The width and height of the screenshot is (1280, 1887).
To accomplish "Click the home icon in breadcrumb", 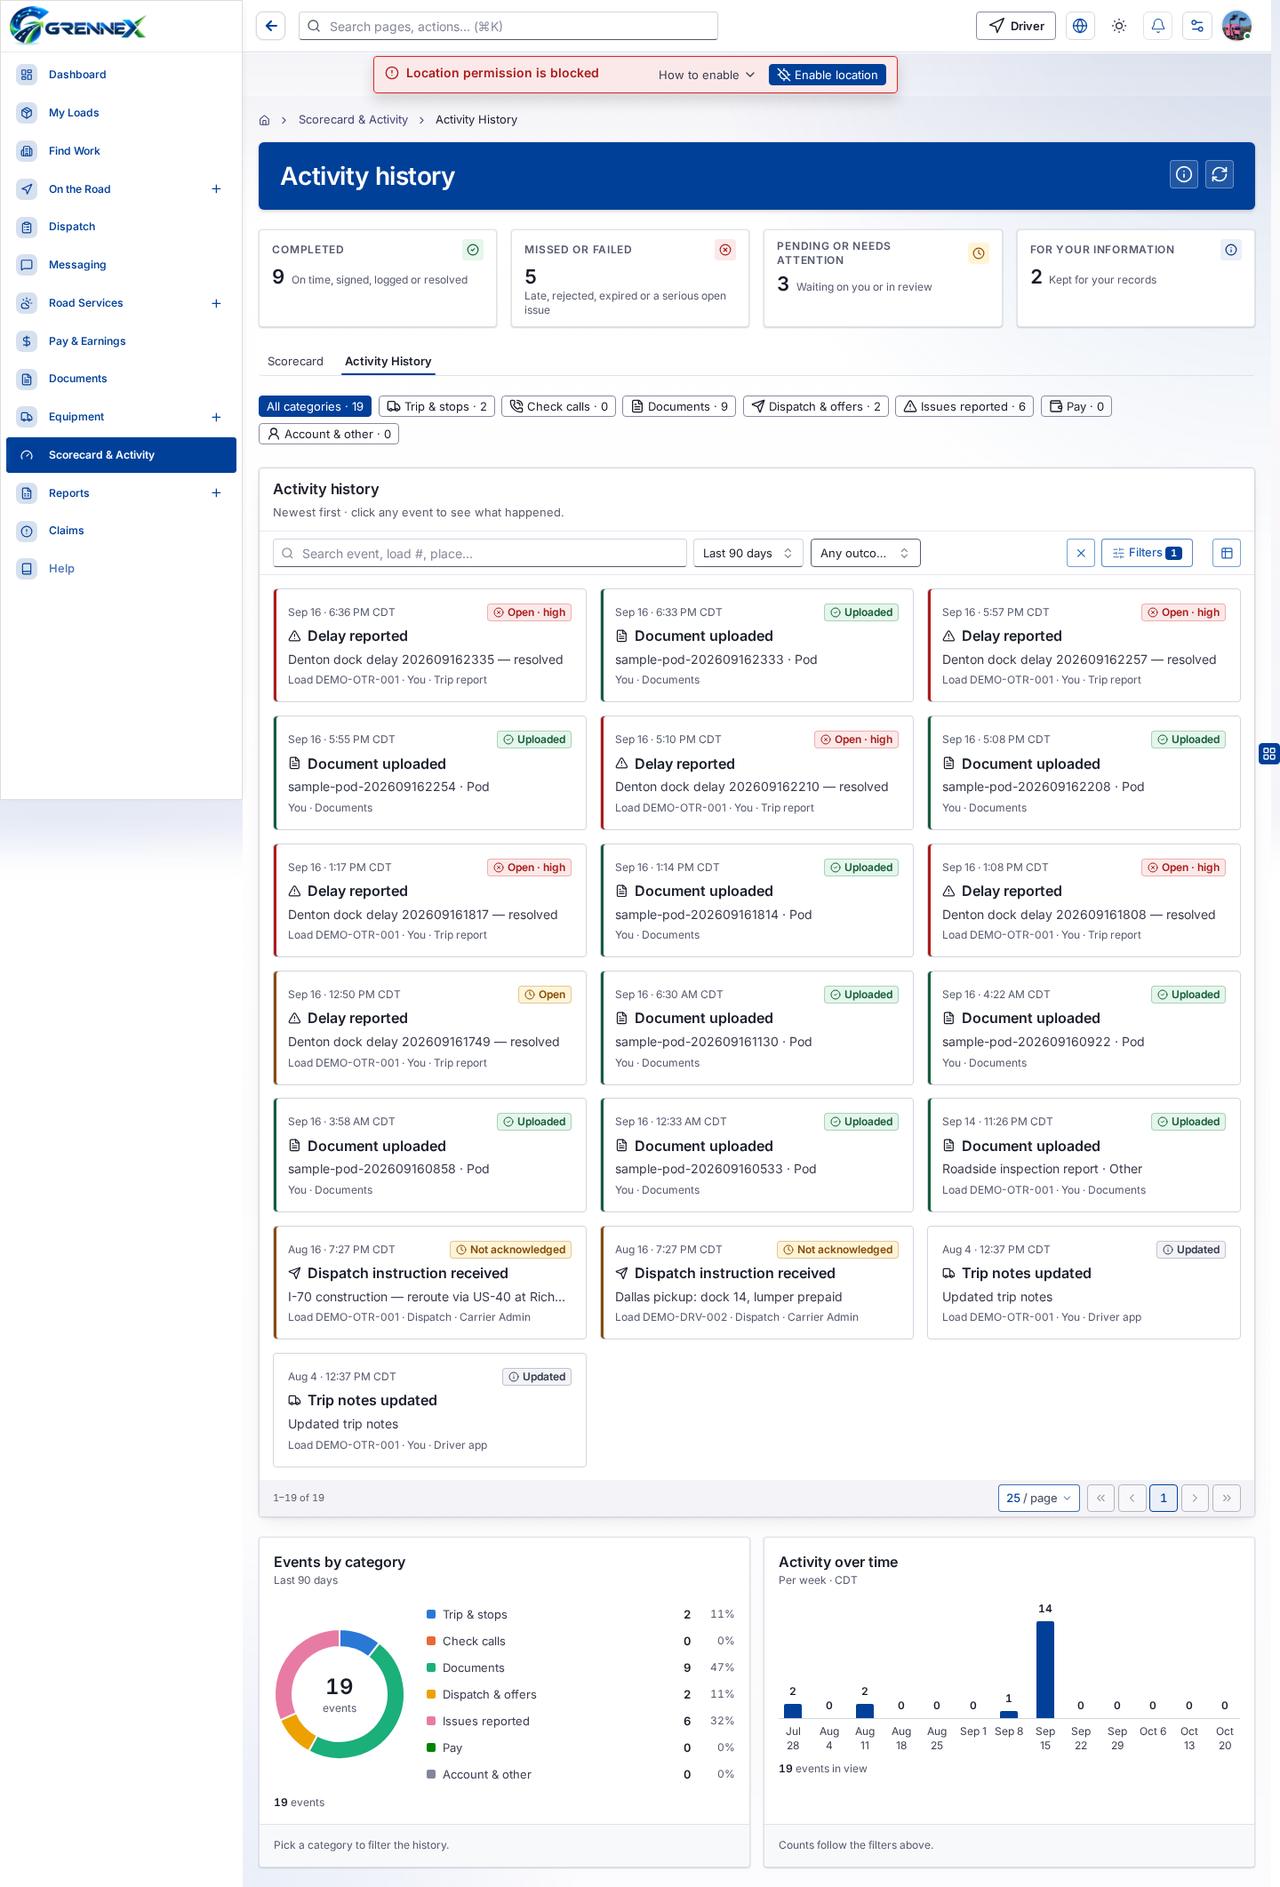I will 265,120.
